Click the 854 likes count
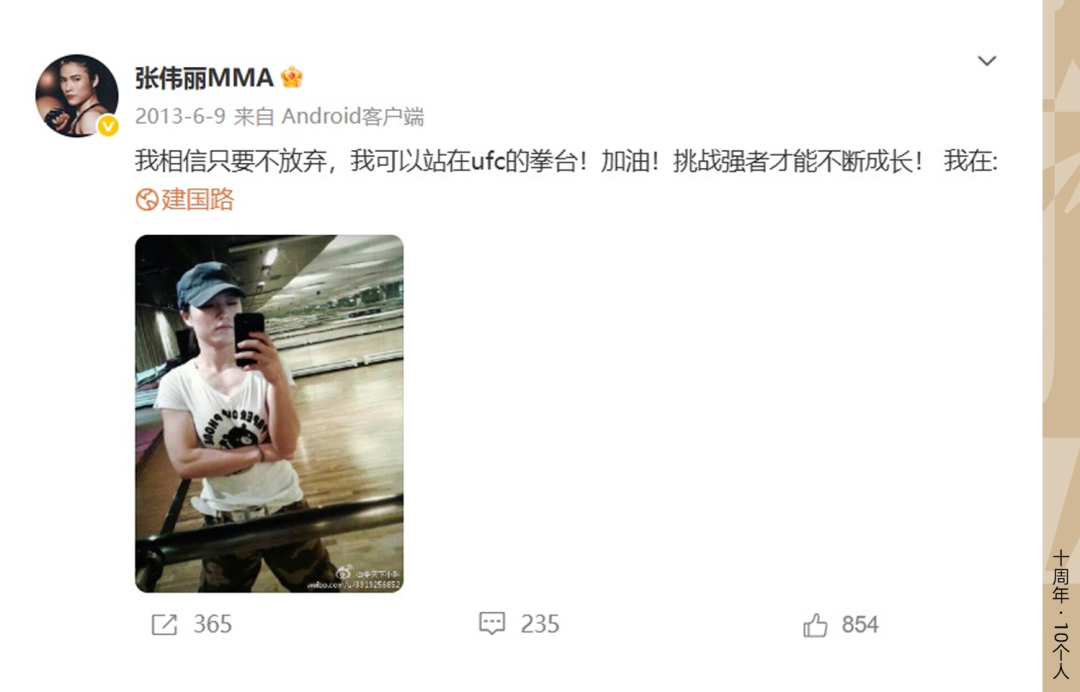 click(860, 625)
